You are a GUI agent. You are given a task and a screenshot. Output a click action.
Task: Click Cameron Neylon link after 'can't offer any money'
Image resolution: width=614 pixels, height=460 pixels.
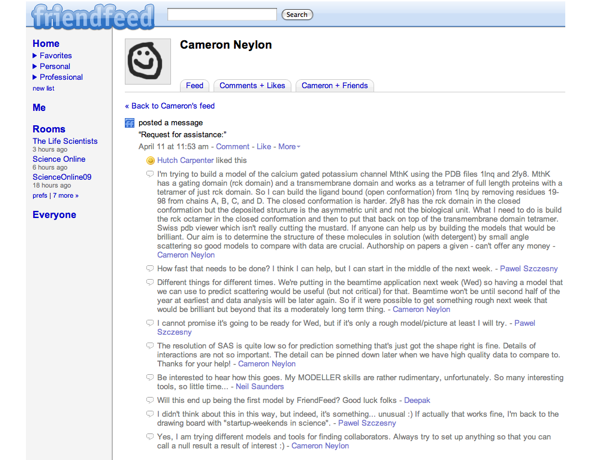186,255
